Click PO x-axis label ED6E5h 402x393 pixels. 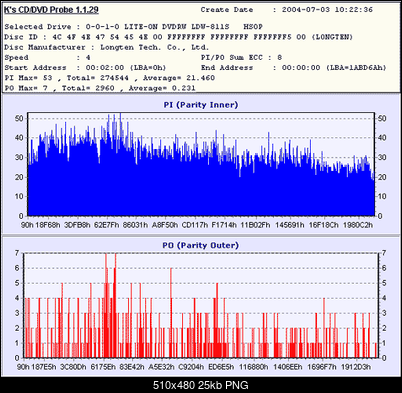pos(221,367)
